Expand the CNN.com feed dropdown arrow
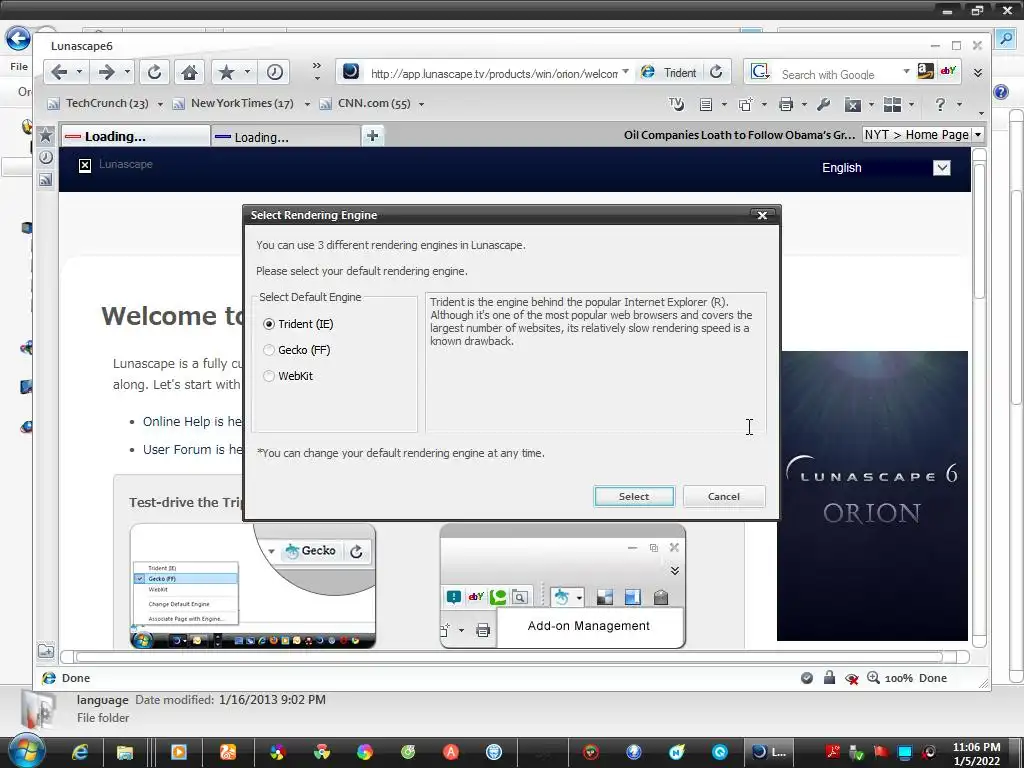1024x768 pixels. tap(421, 104)
